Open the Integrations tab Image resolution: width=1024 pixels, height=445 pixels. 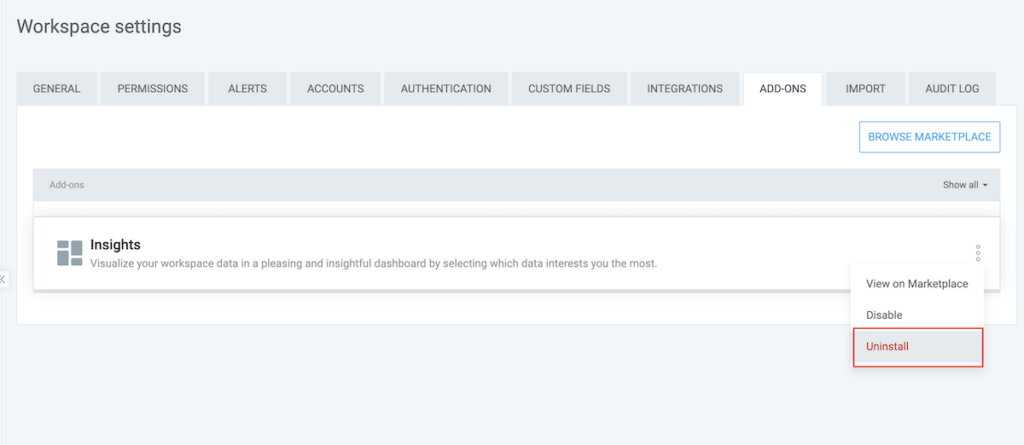tap(684, 89)
